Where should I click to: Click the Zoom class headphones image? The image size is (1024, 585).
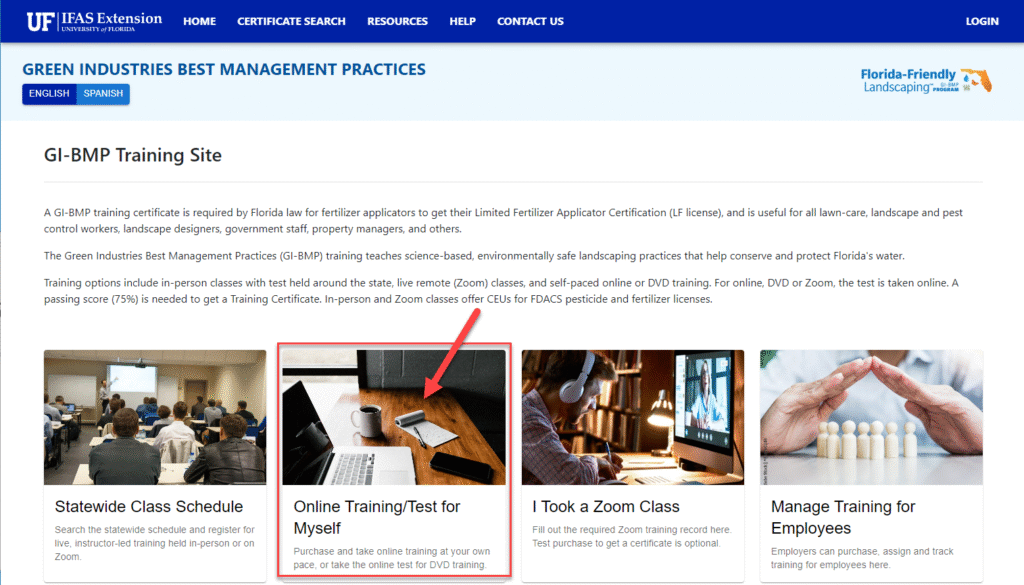coord(633,417)
